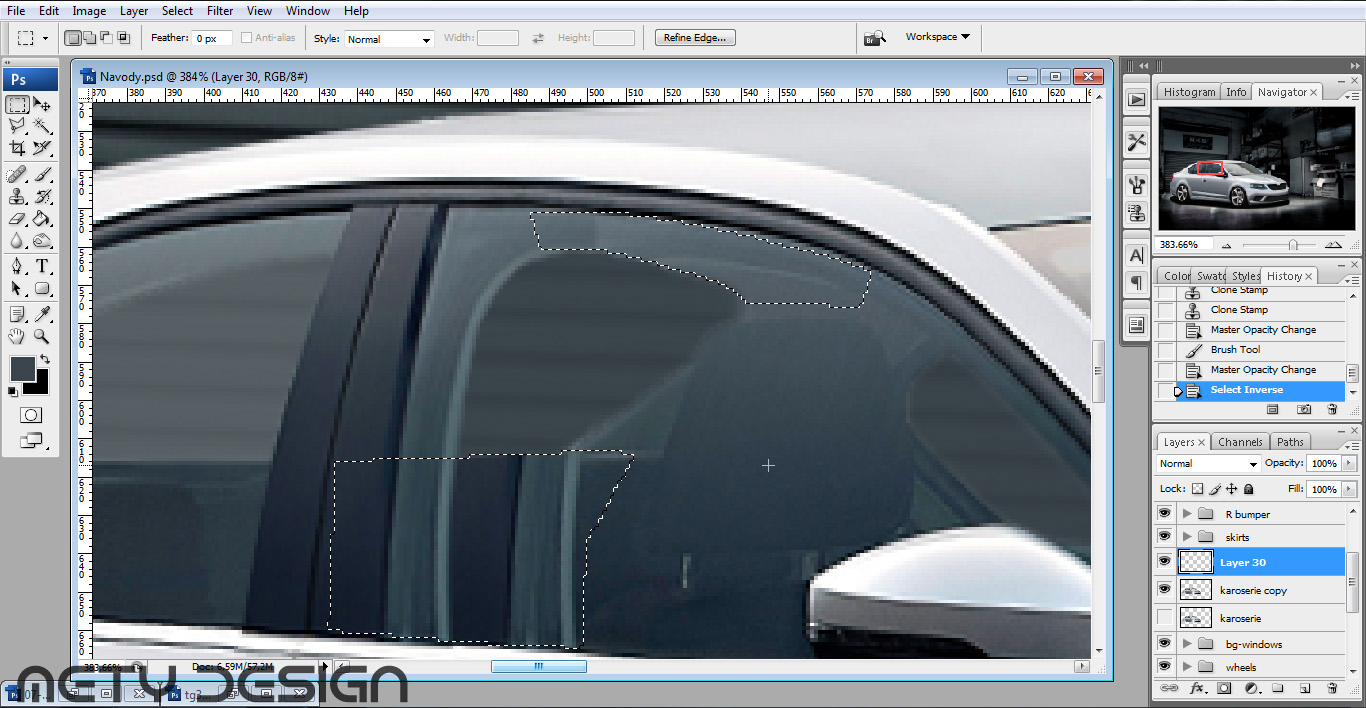
Task: Open the blend mode Normal dropdown
Action: tap(1208, 464)
